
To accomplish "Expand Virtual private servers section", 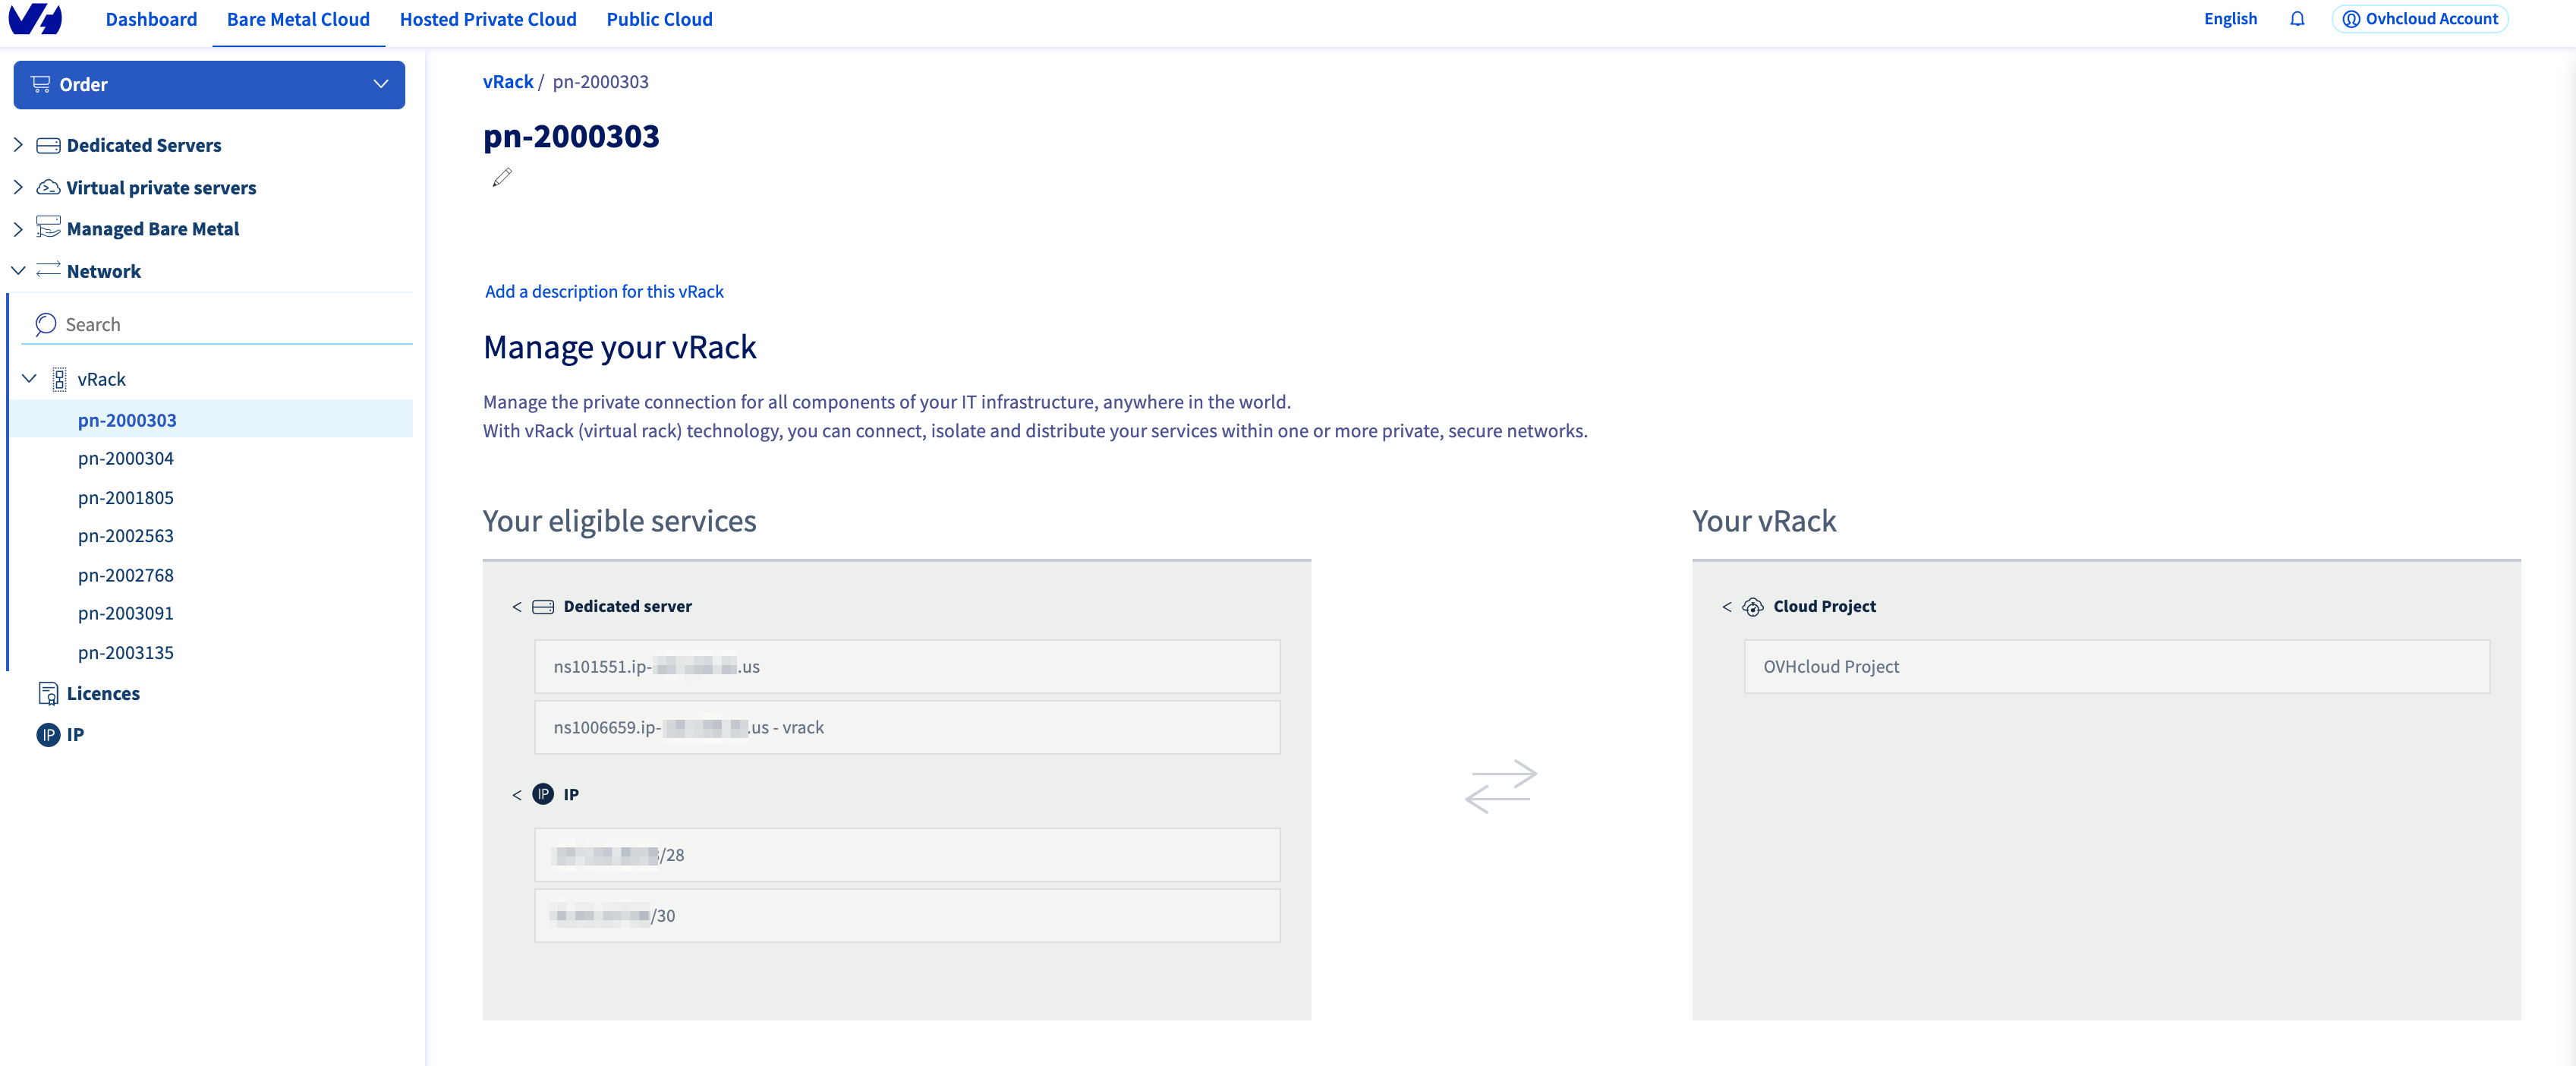I will [18, 187].
